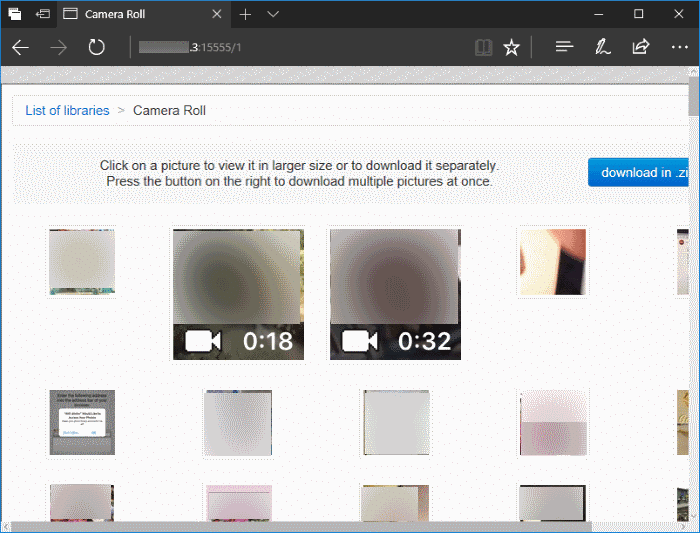The width and height of the screenshot is (700, 533).
Task: Open the first photo thumbnail in top row
Action: (x=82, y=262)
